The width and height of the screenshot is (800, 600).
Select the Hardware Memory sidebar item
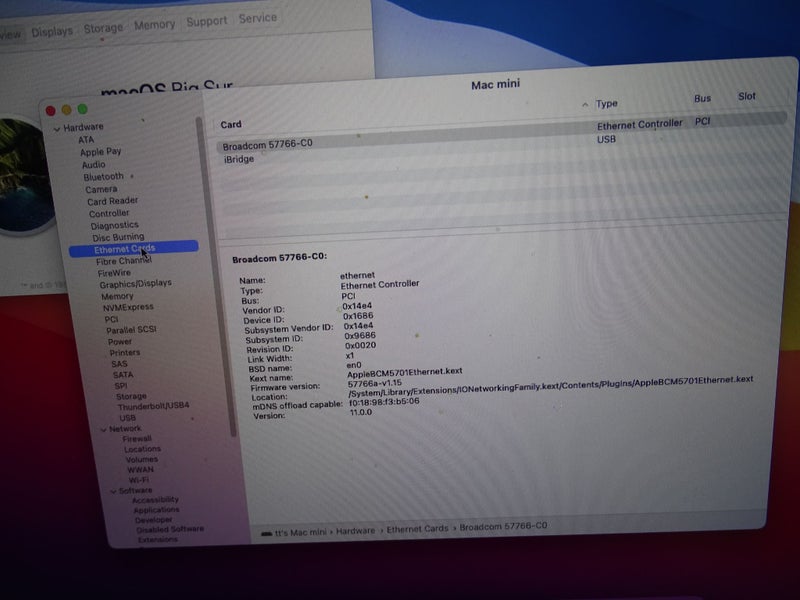(x=117, y=296)
